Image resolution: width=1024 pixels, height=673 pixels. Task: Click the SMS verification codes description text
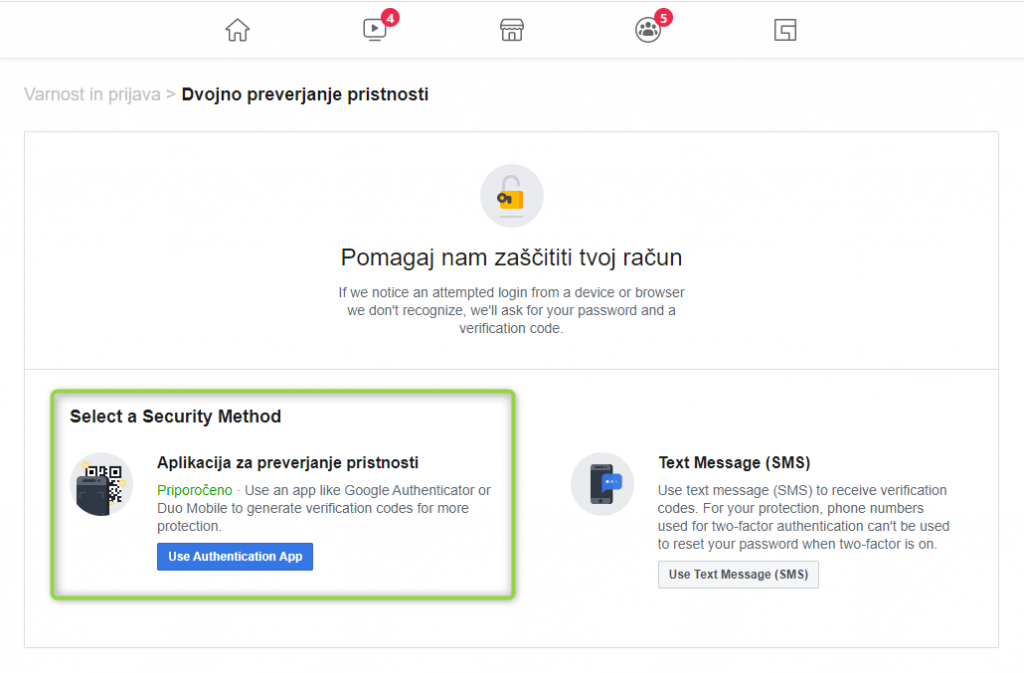tap(803, 517)
